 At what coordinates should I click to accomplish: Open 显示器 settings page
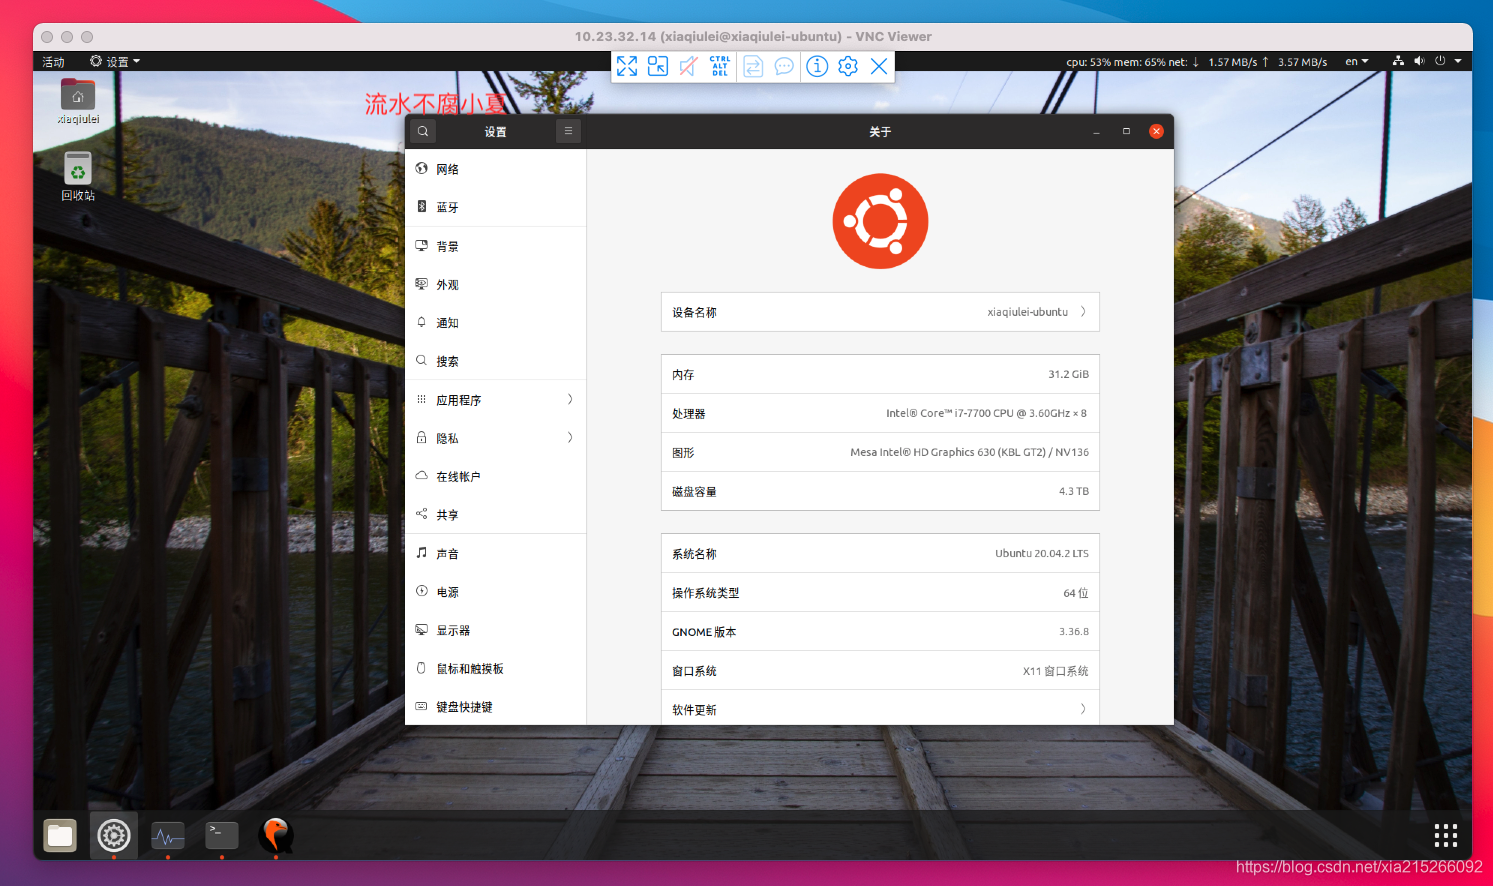(x=495, y=630)
